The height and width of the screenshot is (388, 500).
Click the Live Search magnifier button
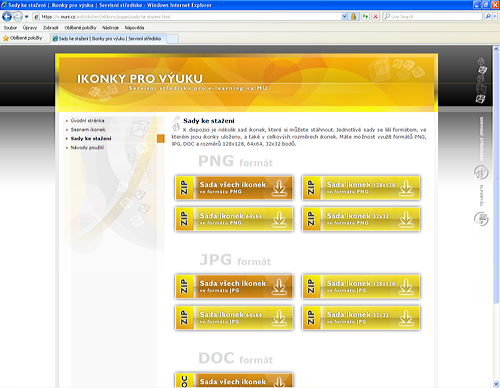[x=488, y=16]
